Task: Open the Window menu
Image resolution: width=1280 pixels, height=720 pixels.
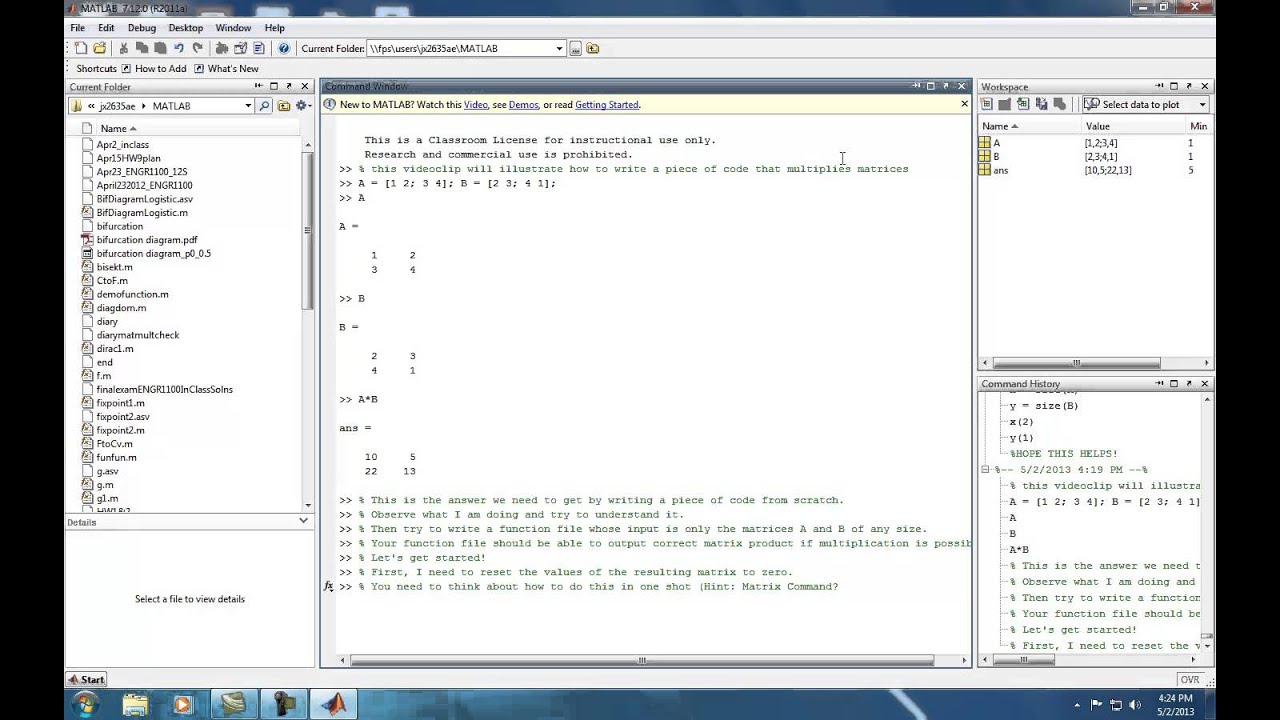Action: [233, 28]
